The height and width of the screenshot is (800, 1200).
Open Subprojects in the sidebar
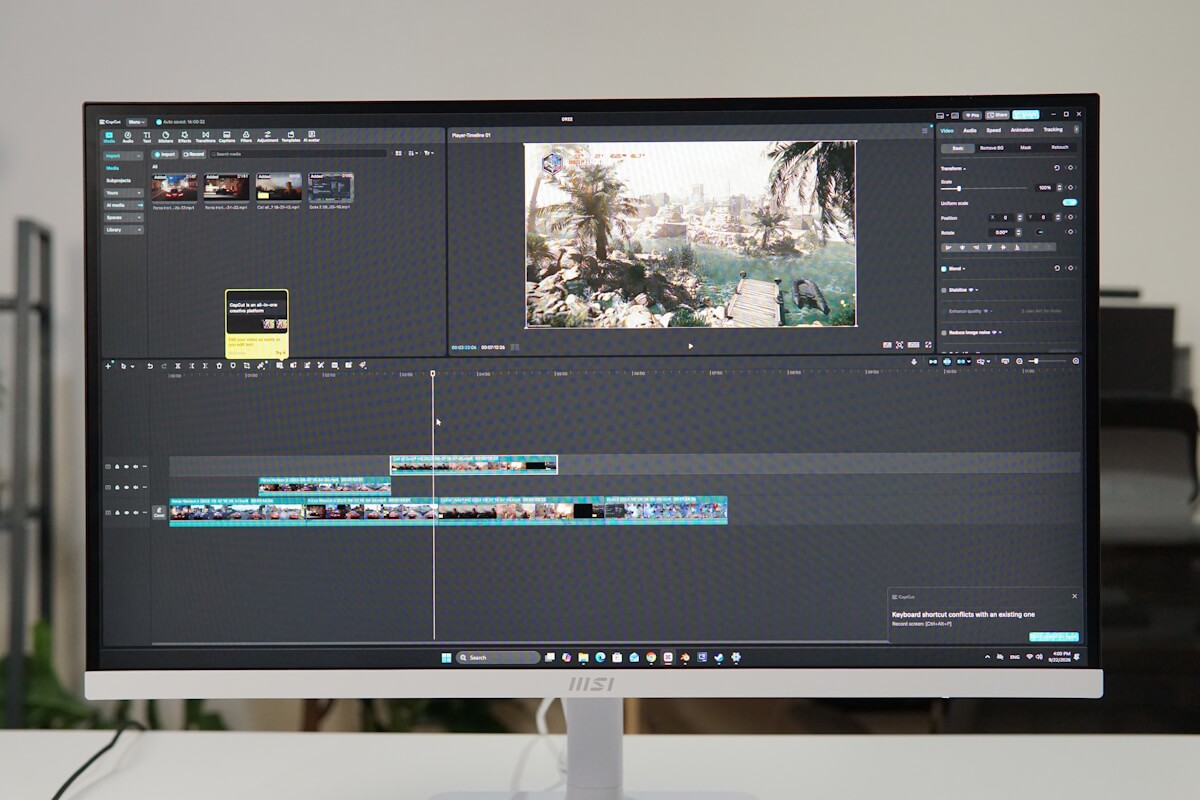pos(119,181)
